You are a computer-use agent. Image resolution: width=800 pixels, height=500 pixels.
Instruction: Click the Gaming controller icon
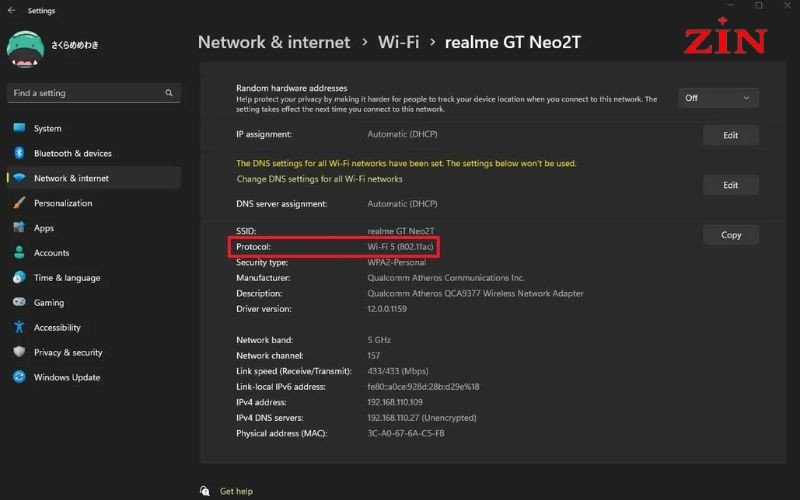tap(18, 302)
